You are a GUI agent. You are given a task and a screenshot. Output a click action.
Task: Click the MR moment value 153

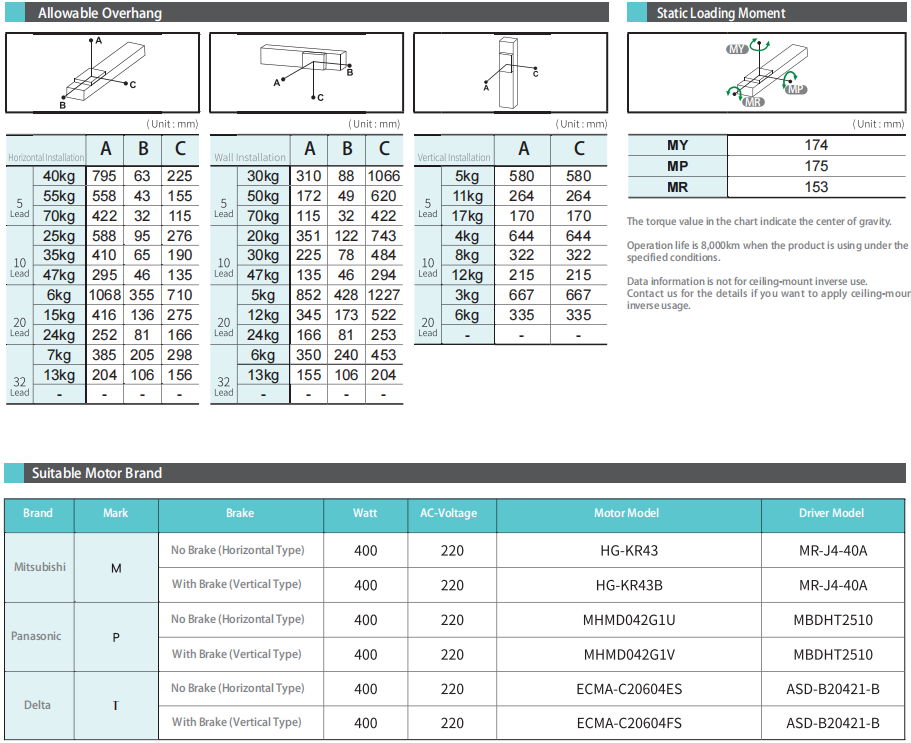[x=816, y=187]
